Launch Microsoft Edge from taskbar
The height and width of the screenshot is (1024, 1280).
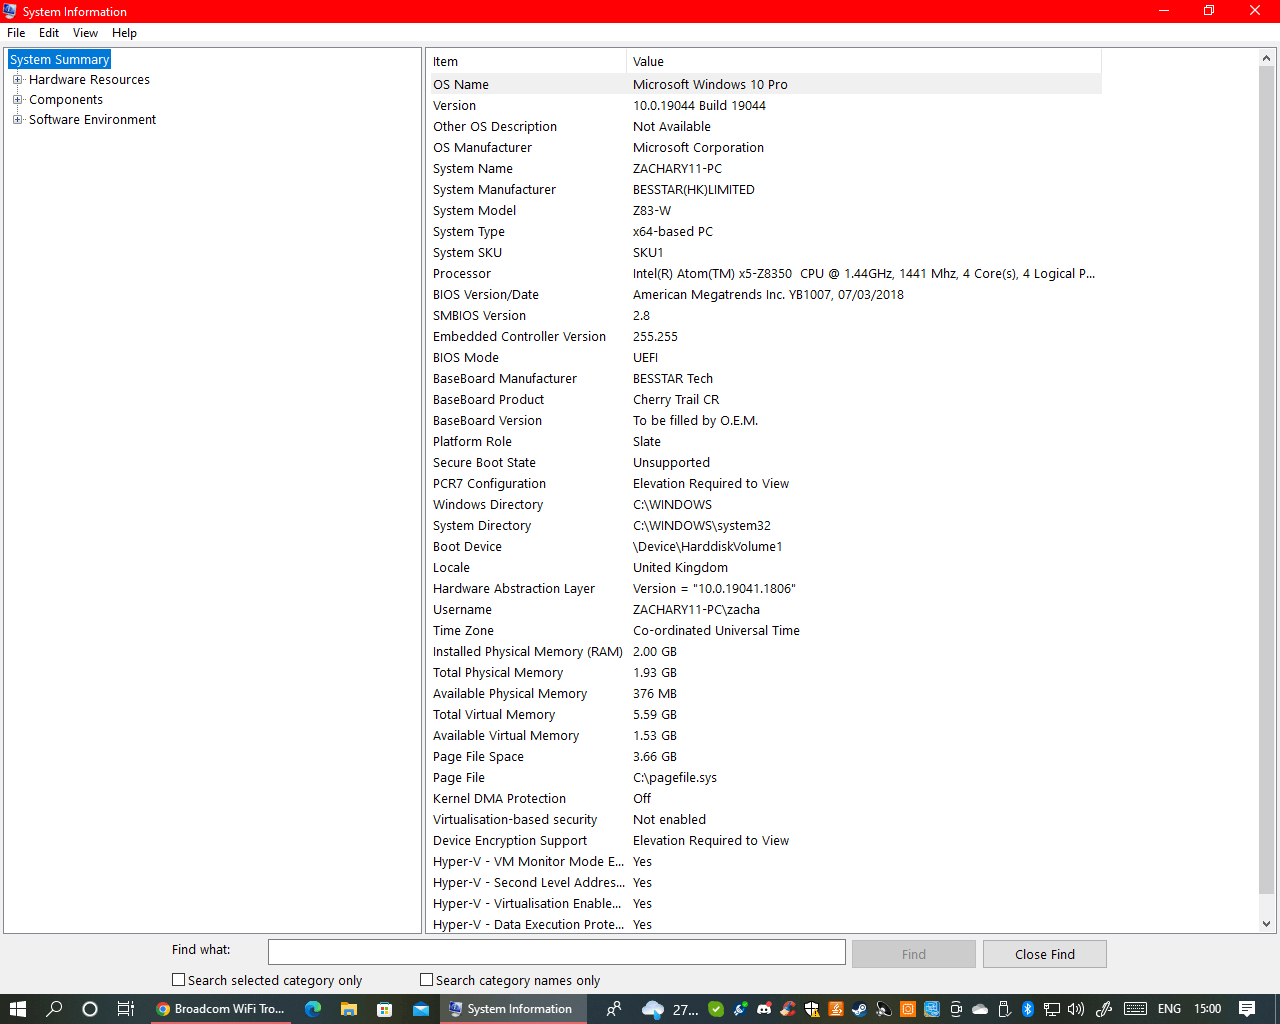[313, 1009]
